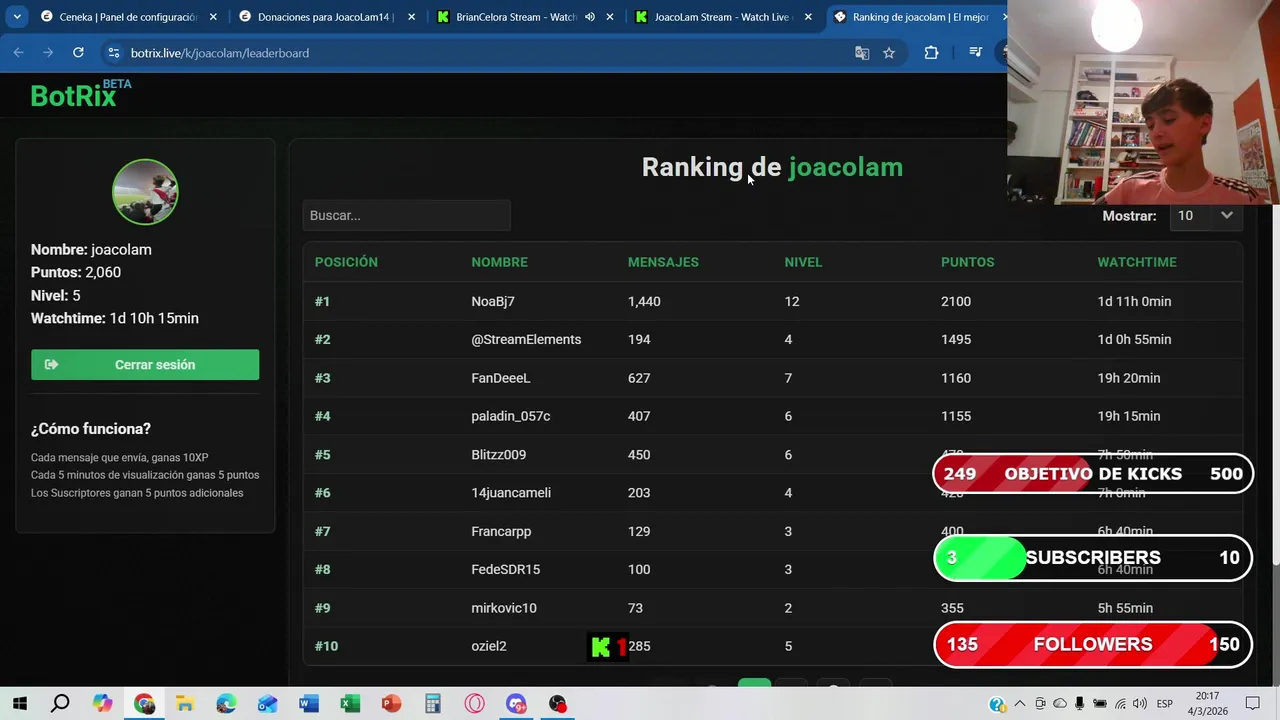Click the BotRix BETA logo
This screenshot has width=1280, height=720.
click(80, 94)
